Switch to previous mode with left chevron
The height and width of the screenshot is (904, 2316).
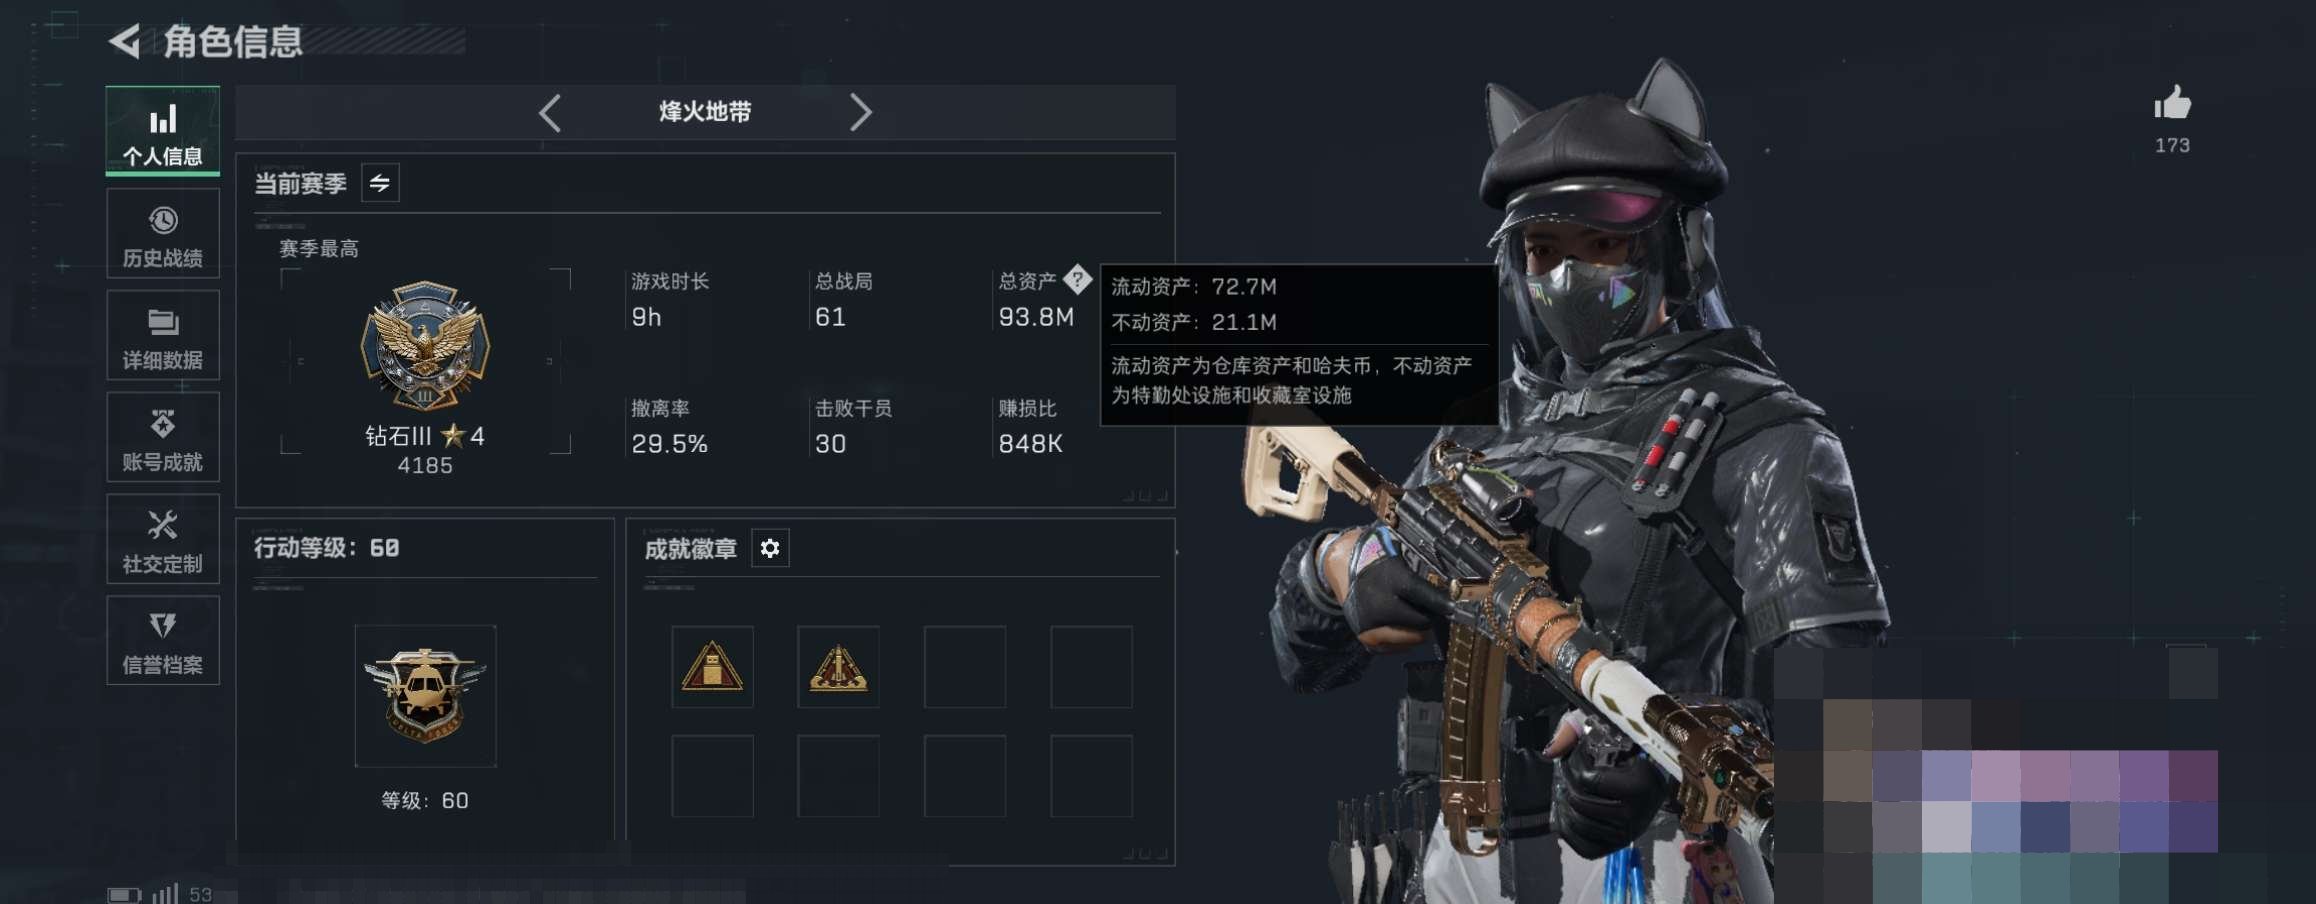tap(550, 113)
